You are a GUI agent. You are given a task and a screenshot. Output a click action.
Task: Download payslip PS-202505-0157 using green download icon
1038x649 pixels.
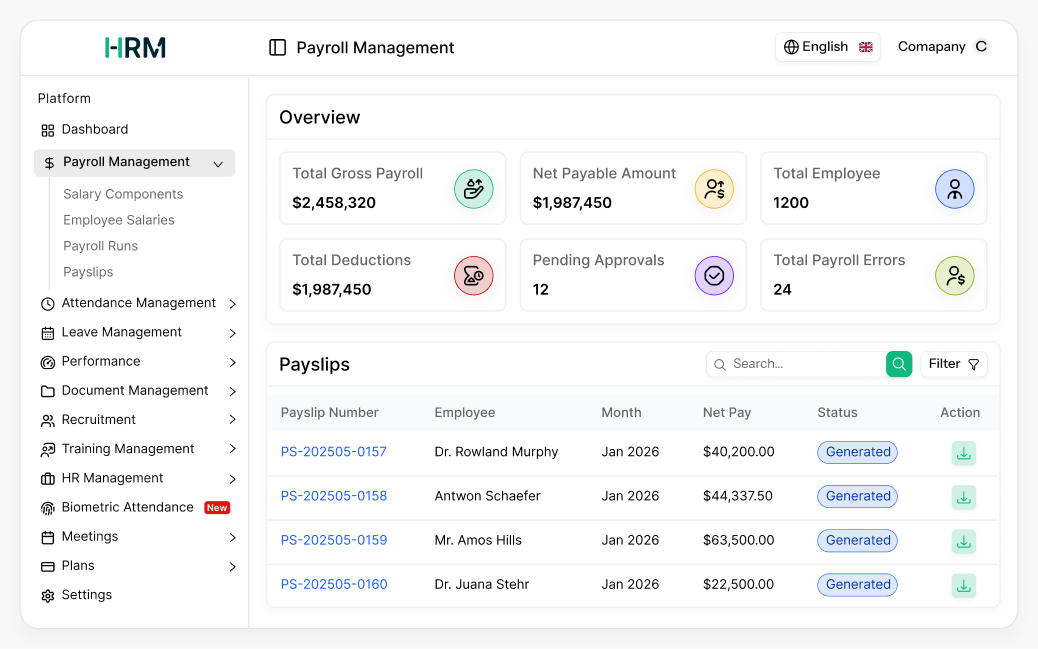963,453
